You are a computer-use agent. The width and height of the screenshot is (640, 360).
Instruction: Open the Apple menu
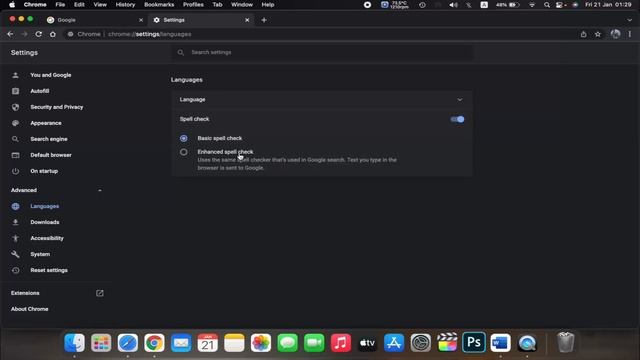(x=12, y=5)
